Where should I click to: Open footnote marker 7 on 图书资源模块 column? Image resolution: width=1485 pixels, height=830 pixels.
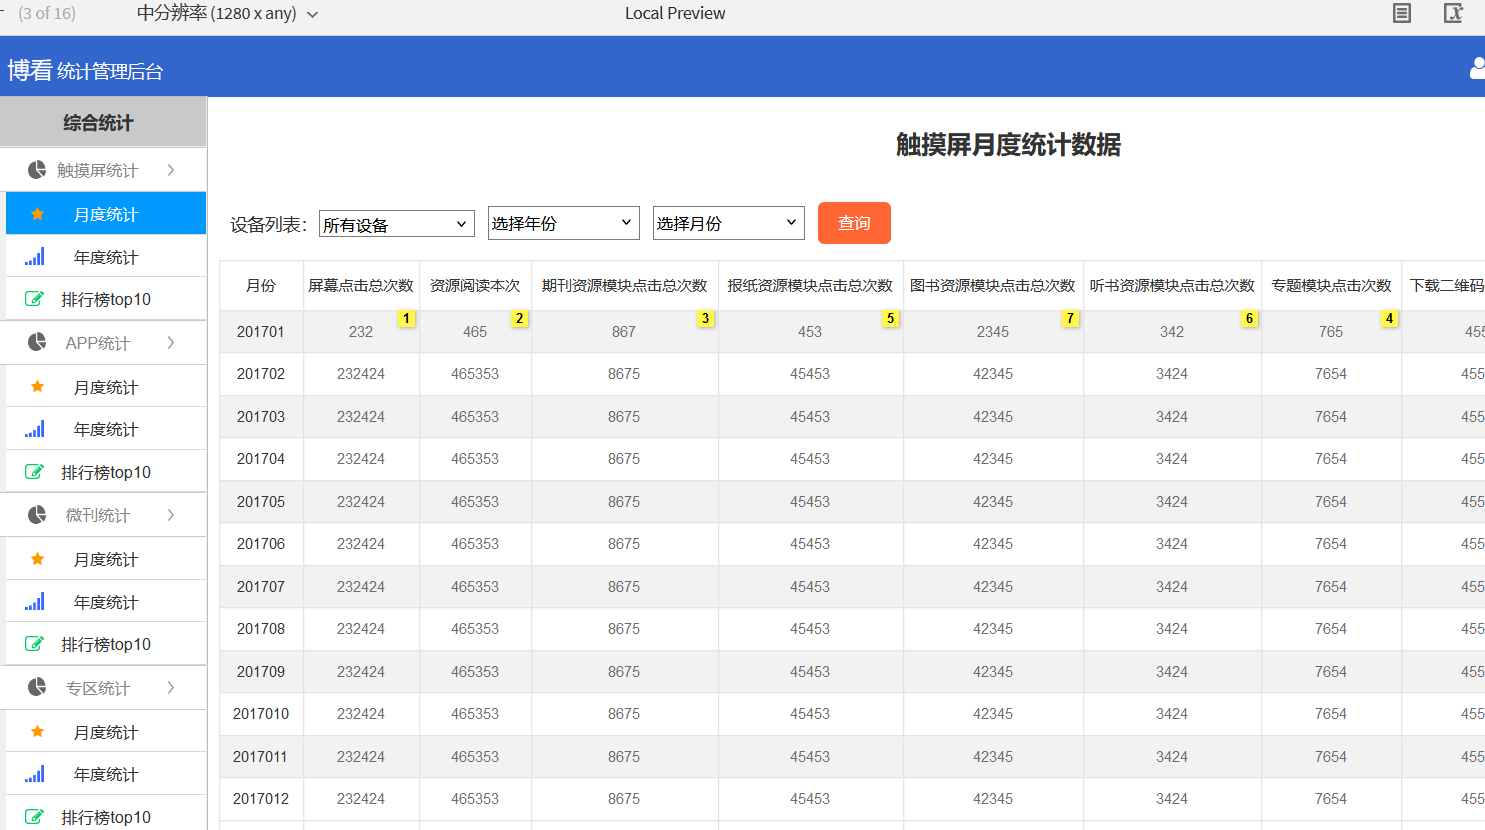1070,318
